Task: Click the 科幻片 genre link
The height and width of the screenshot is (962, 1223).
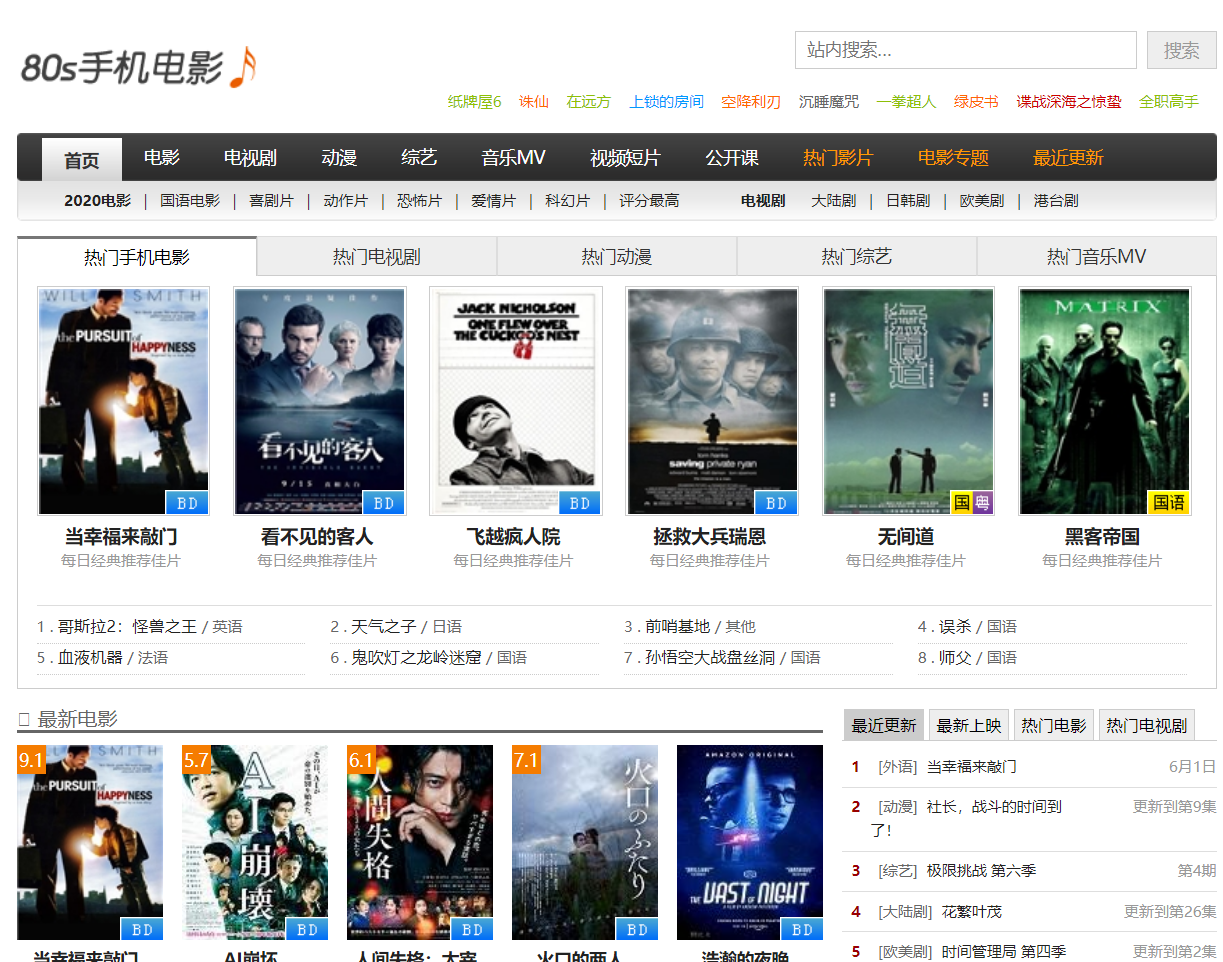Action: (x=567, y=200)
